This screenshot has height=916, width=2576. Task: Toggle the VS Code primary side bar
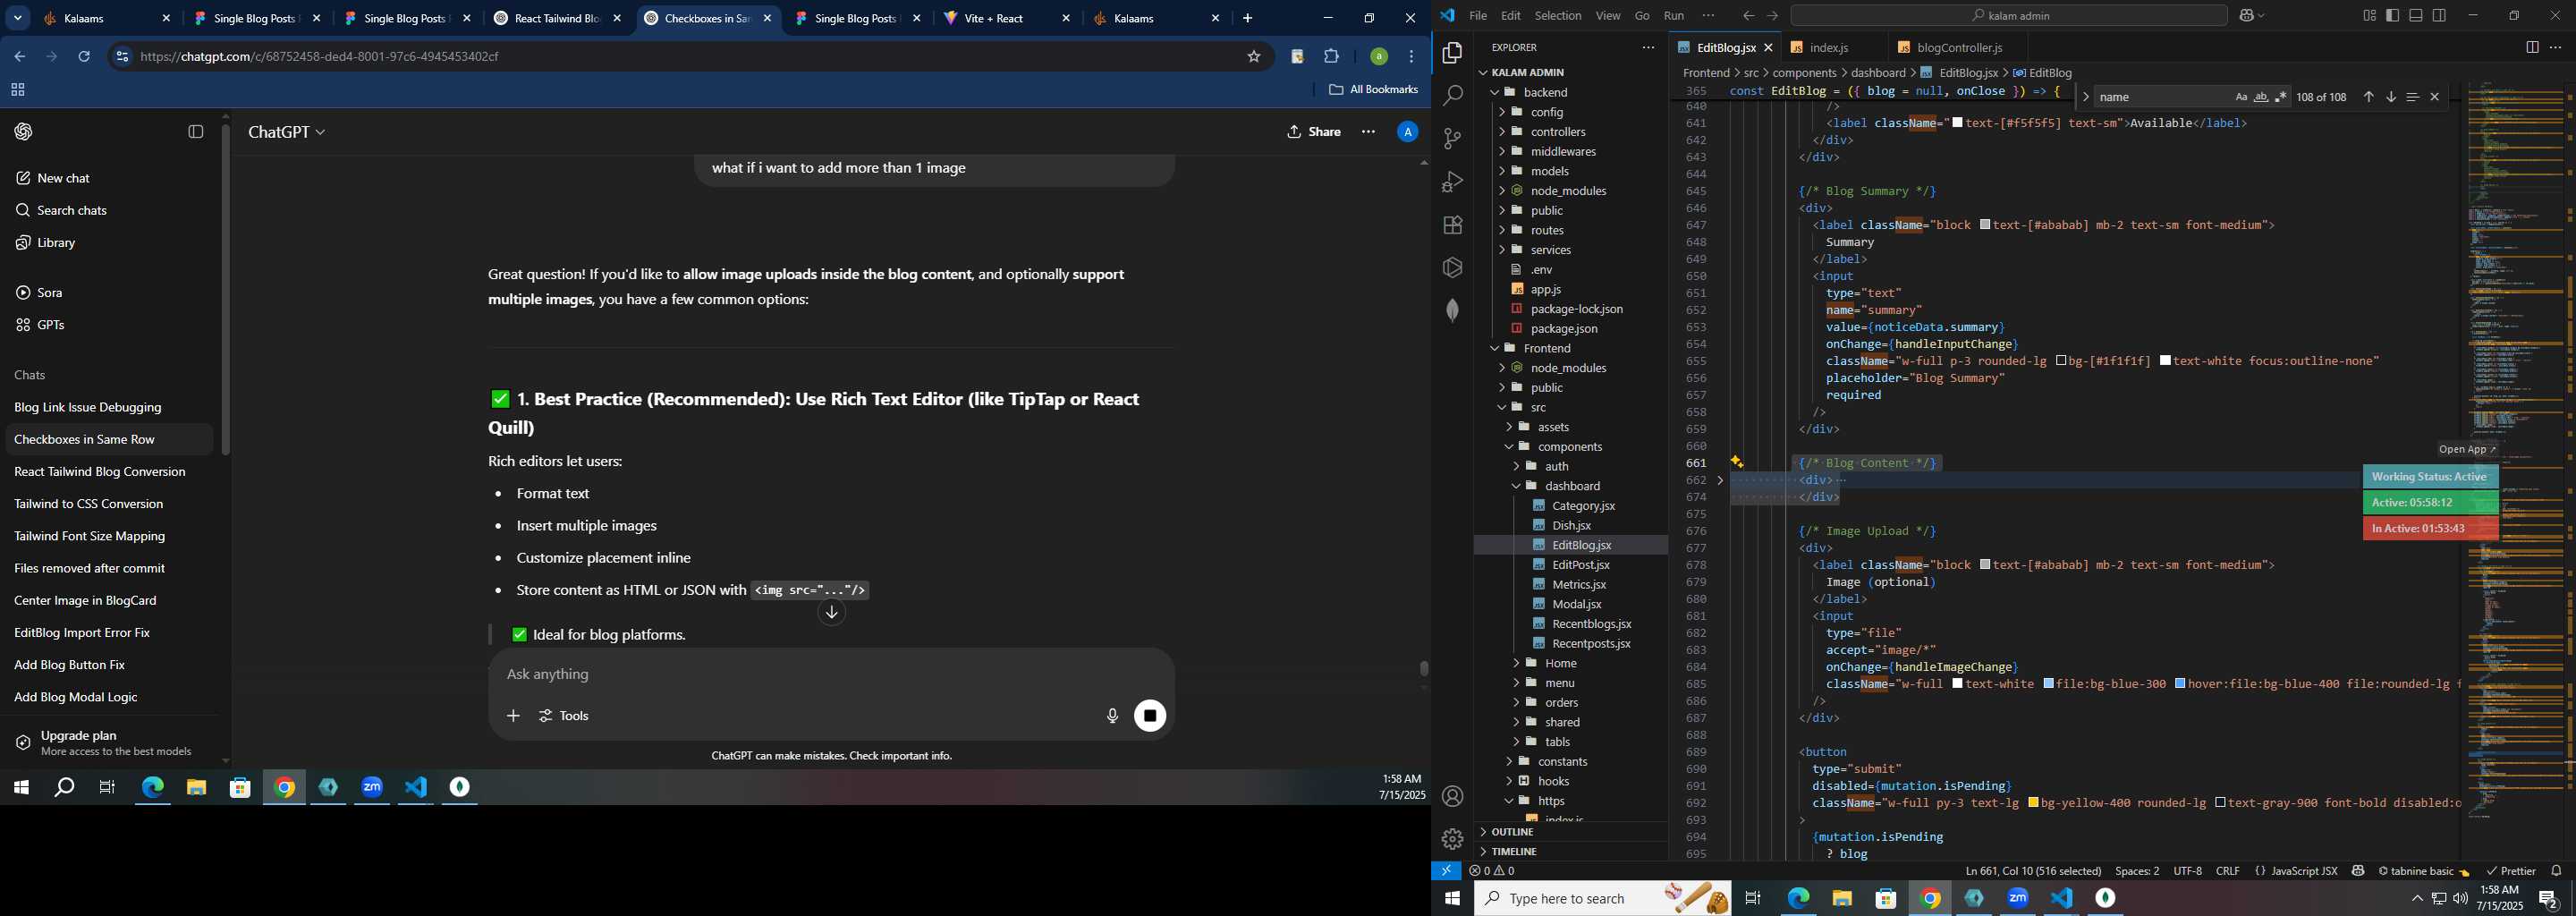pyautogui.click(x=2393, y=16)
